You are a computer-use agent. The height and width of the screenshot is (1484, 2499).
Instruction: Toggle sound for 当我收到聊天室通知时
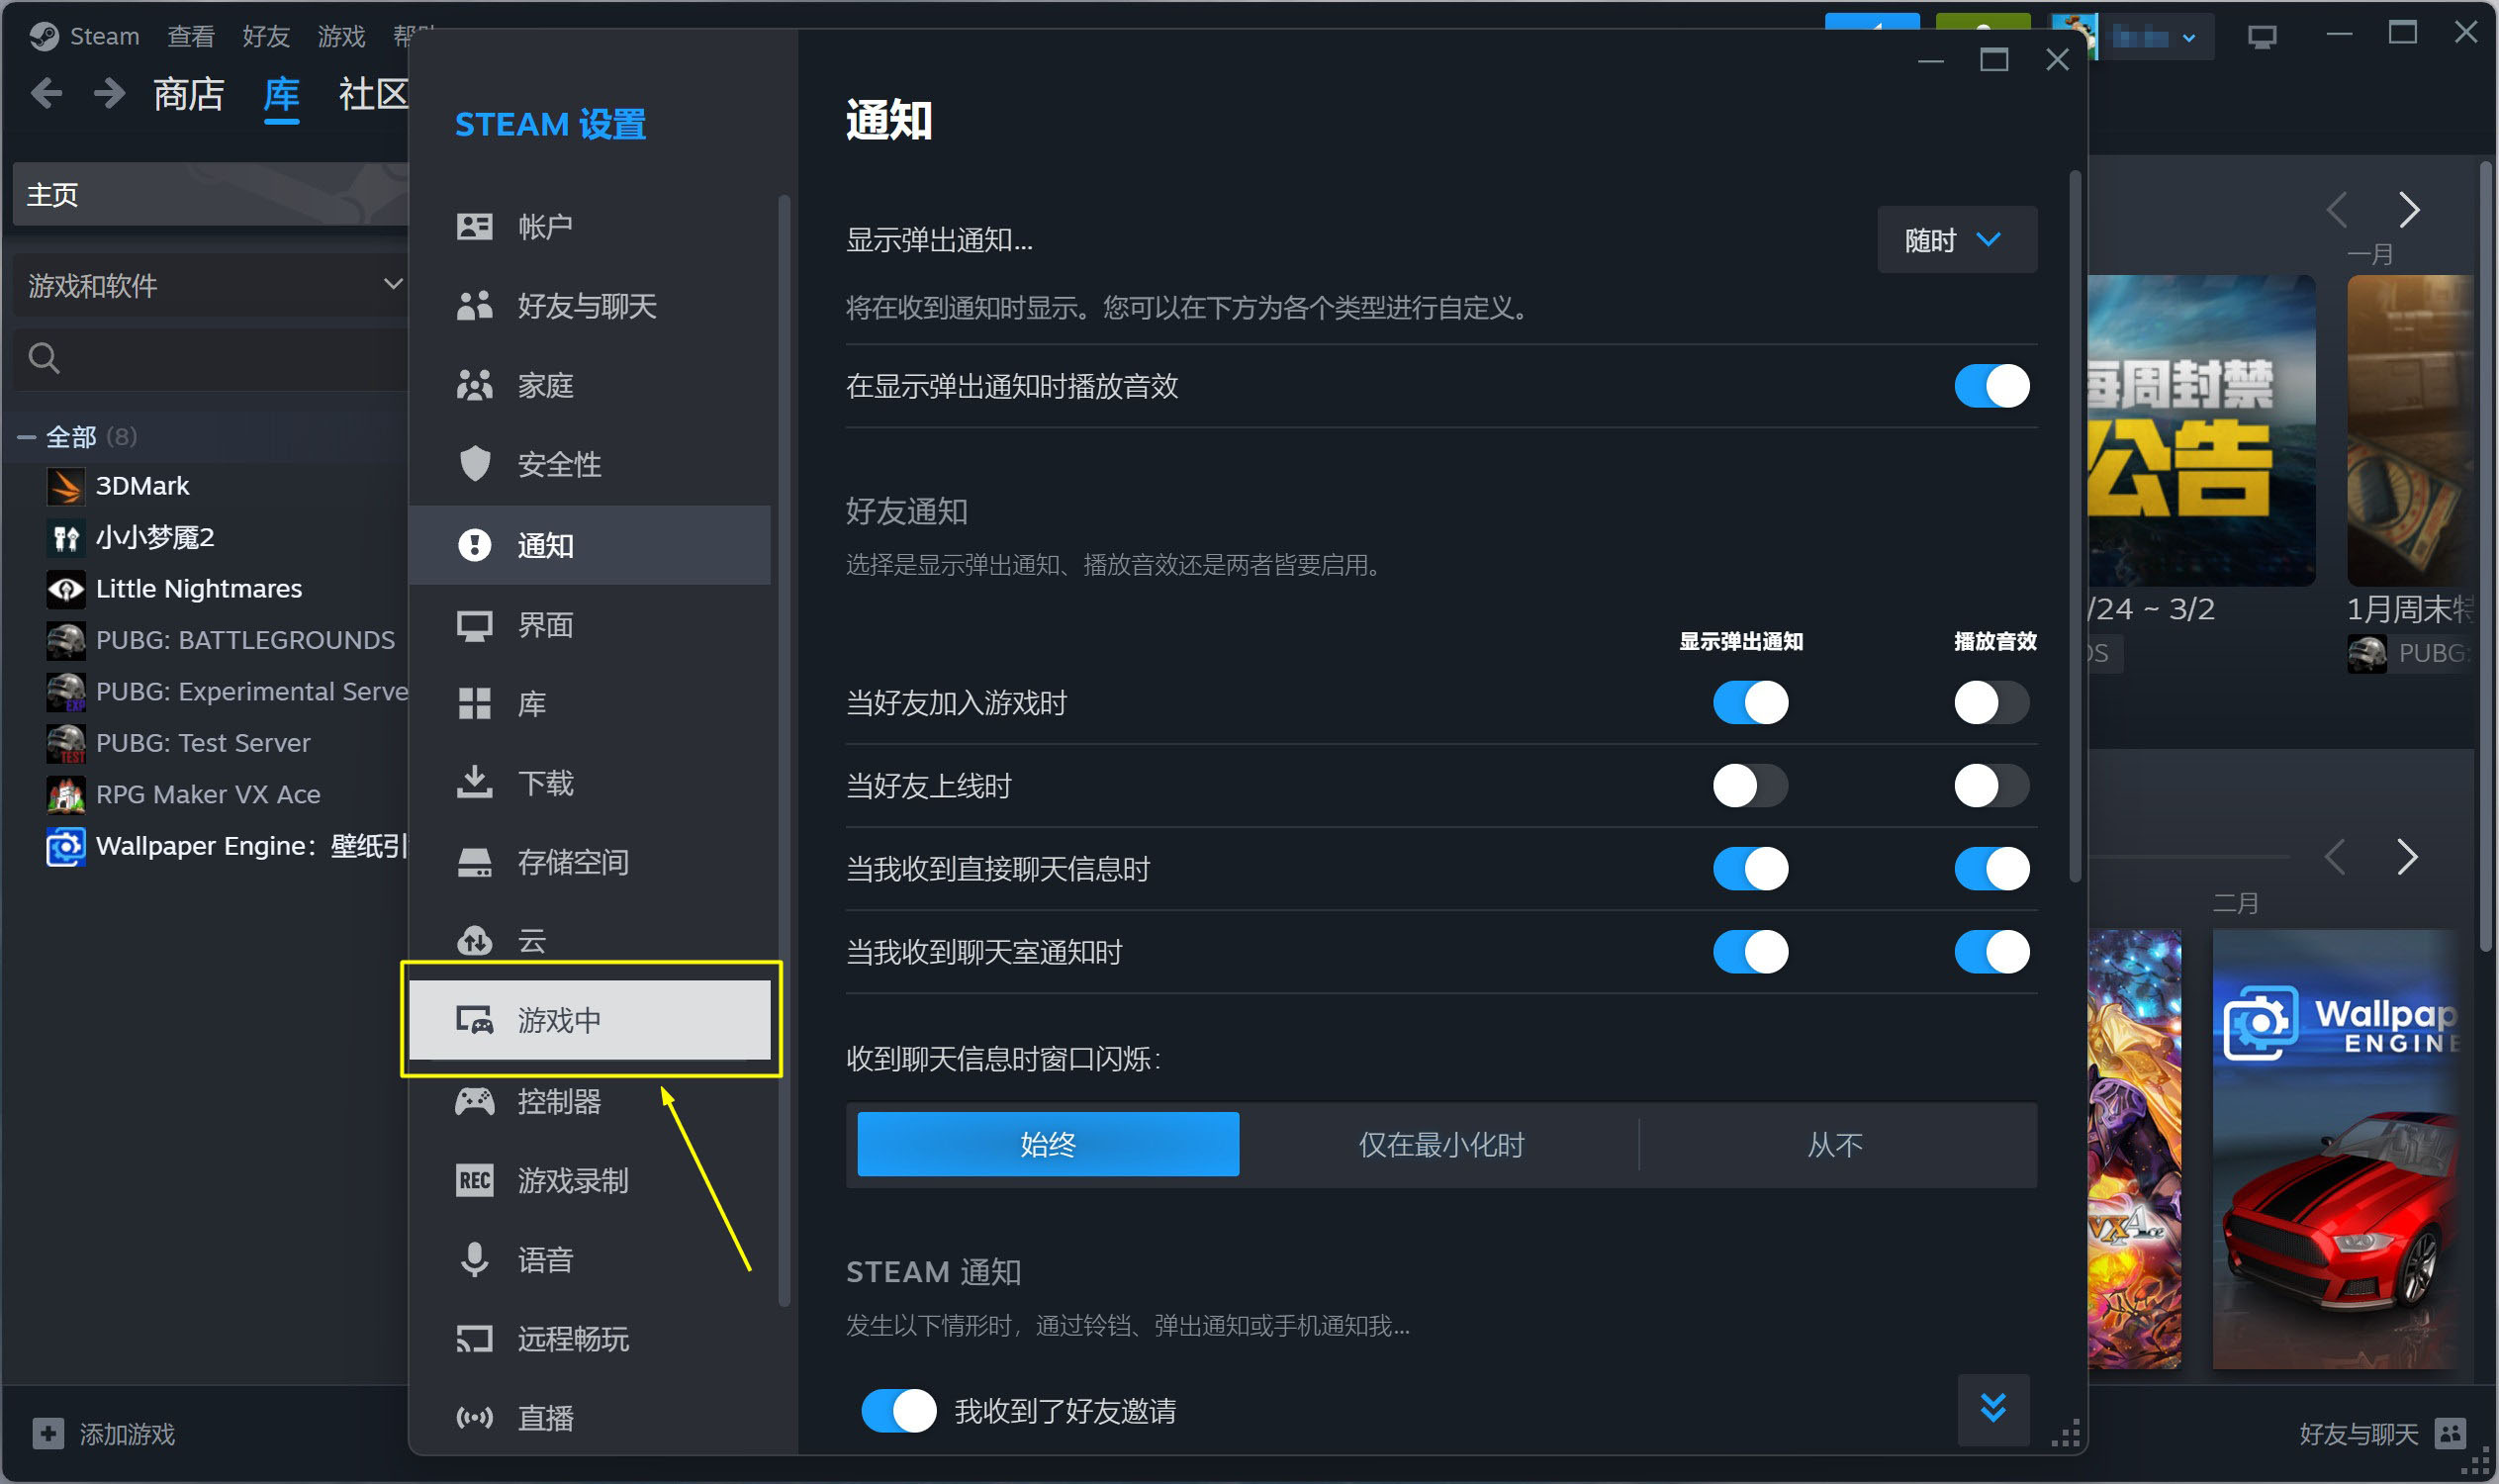click(1991, 951)
